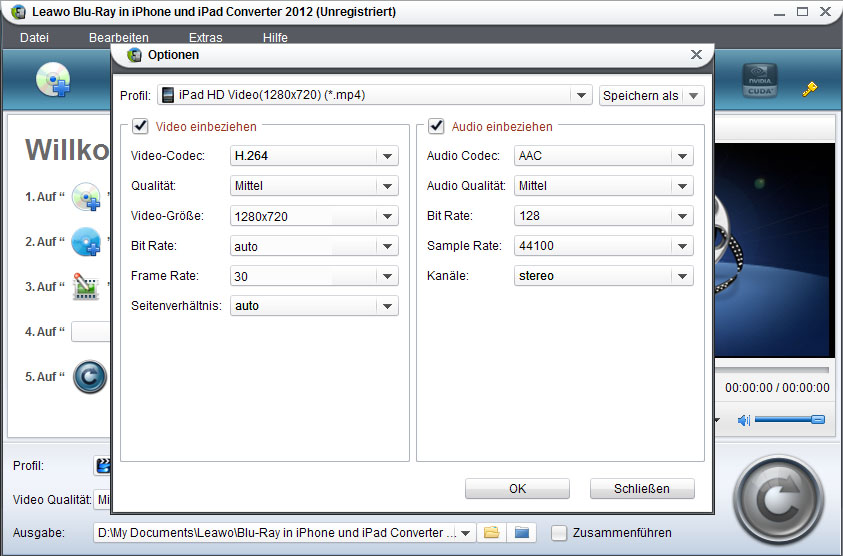Open the Hilfe menu
843x556 pixels.
275,38
